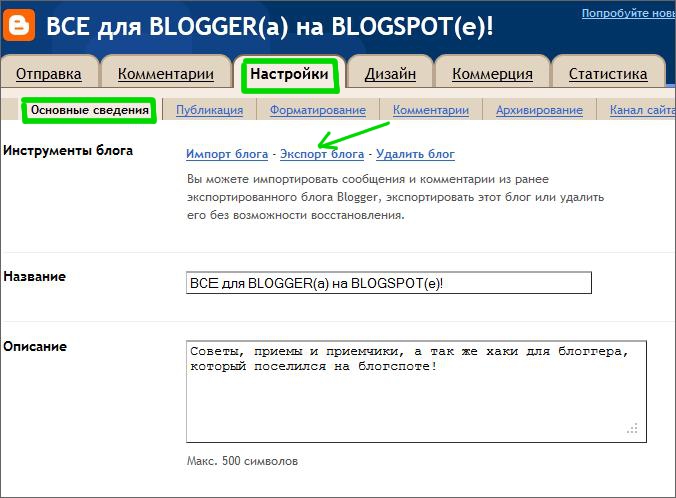Open the Архивирование settings link
This screenshot has width=676, height=498.
tap(539, 110)
